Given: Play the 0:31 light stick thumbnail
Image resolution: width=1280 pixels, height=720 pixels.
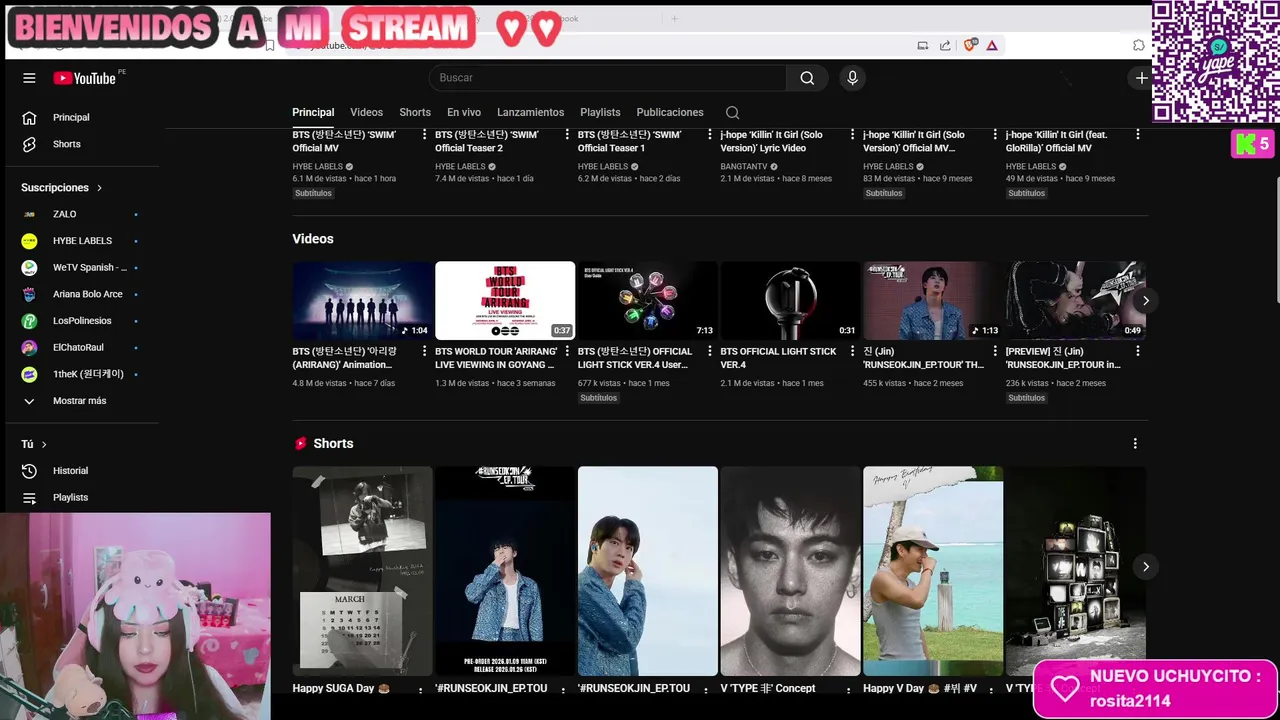Looking at the screenshot, I should point(790,300).
